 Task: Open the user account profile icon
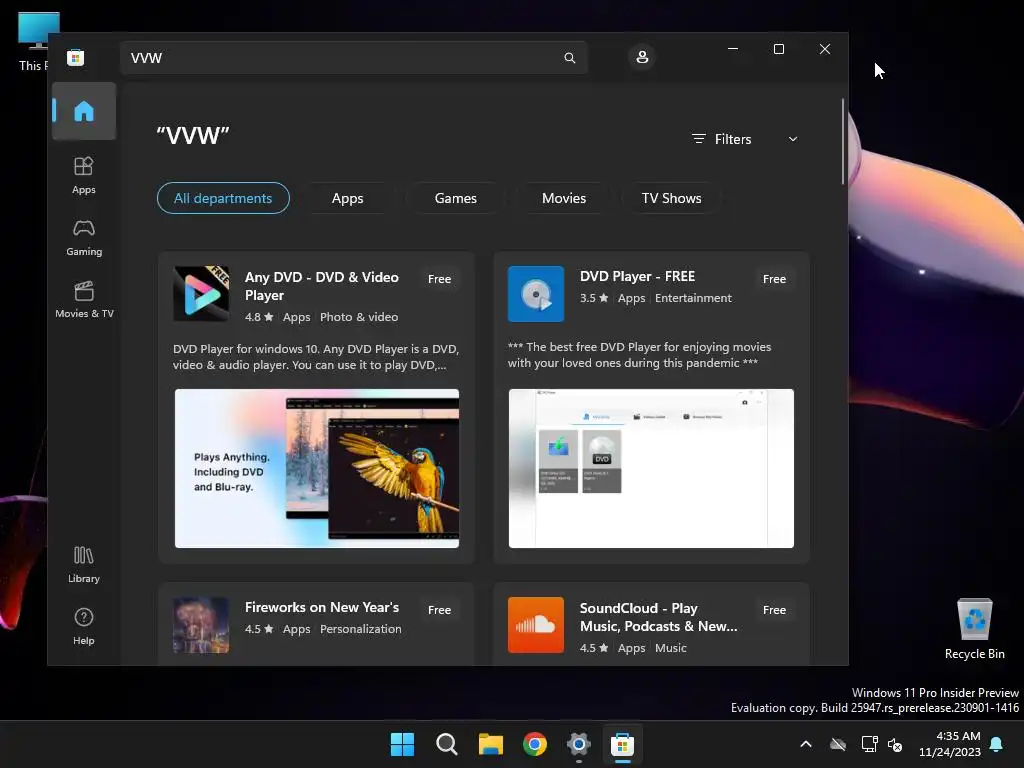pyautogui.click(x=642, y=57)
